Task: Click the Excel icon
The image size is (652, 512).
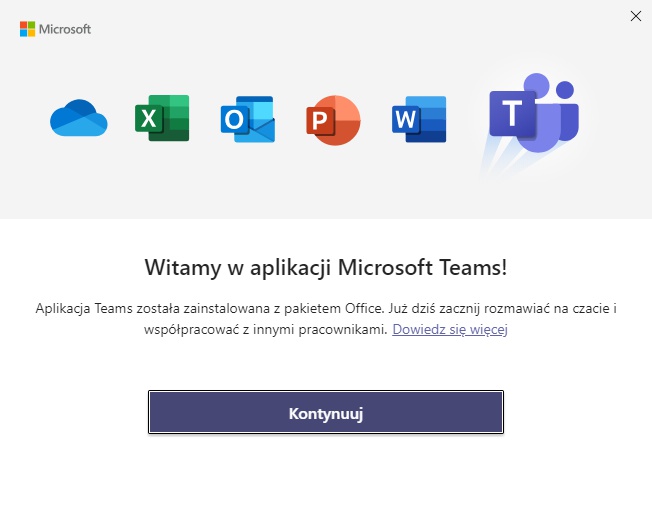Action: 162,118
